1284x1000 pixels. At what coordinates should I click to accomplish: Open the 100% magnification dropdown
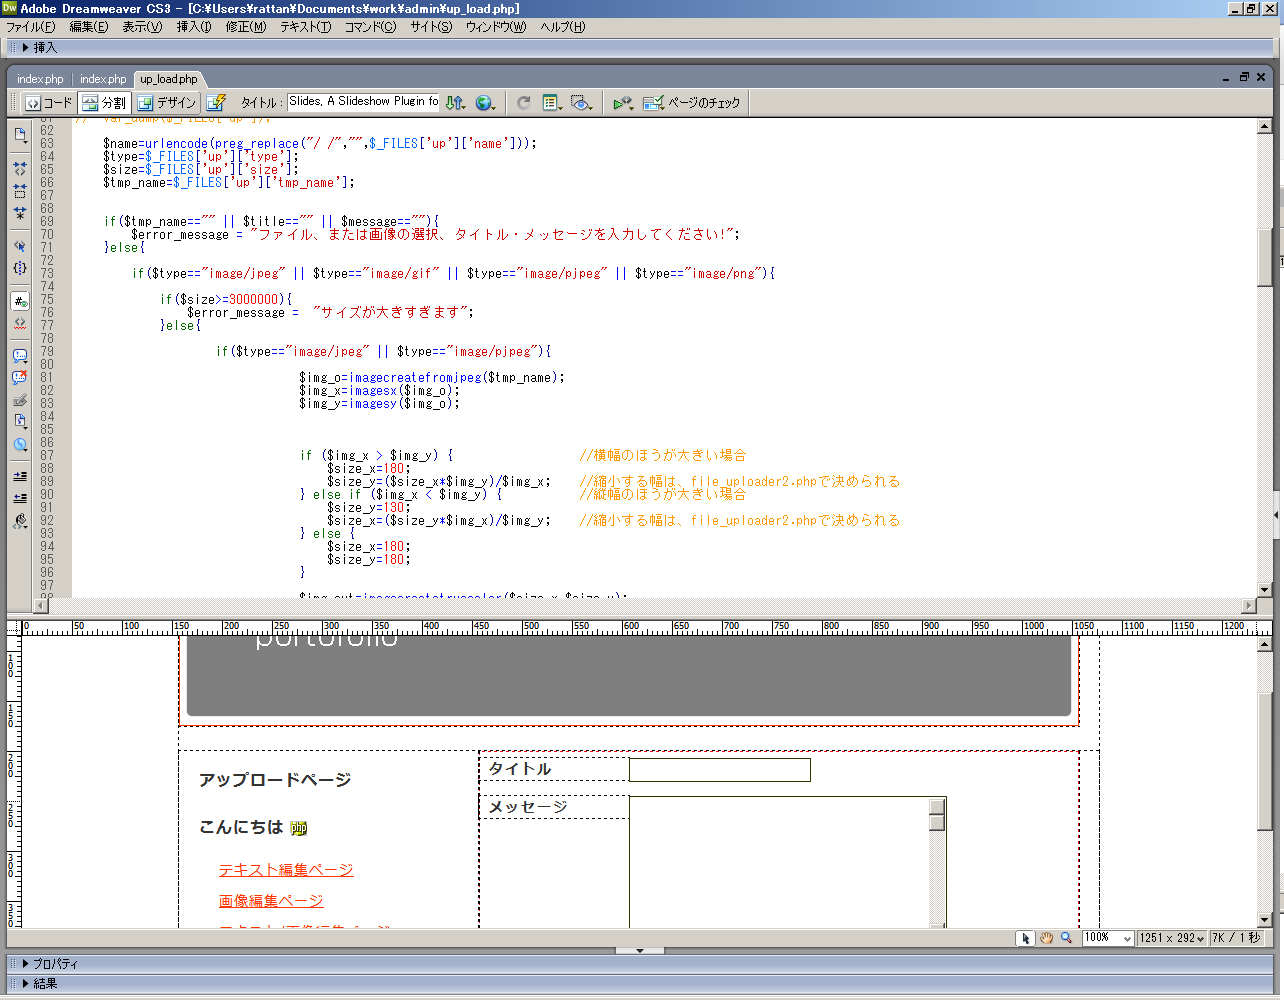tap(1108, 937)
